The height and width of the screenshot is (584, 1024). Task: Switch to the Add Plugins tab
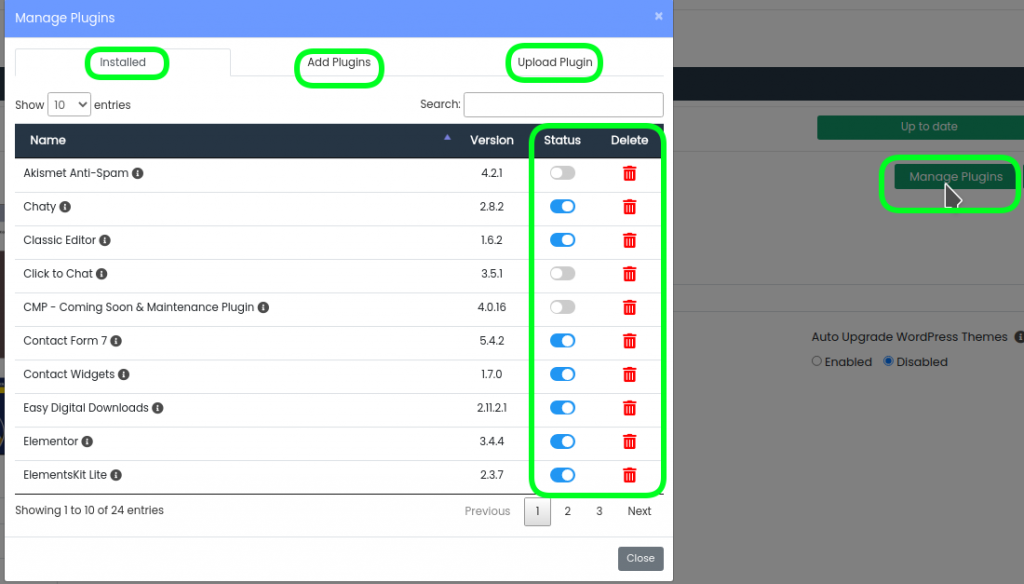339,62
